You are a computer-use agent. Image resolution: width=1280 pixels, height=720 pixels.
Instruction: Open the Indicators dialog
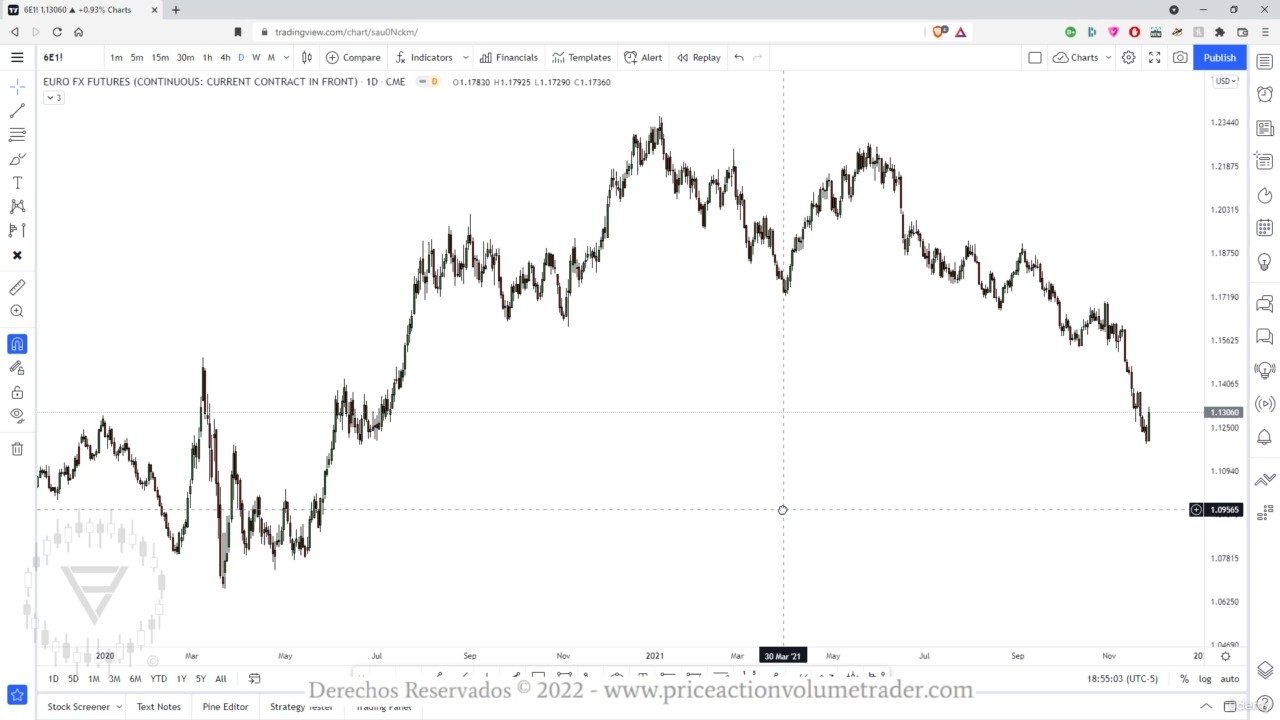coord(424,57)
